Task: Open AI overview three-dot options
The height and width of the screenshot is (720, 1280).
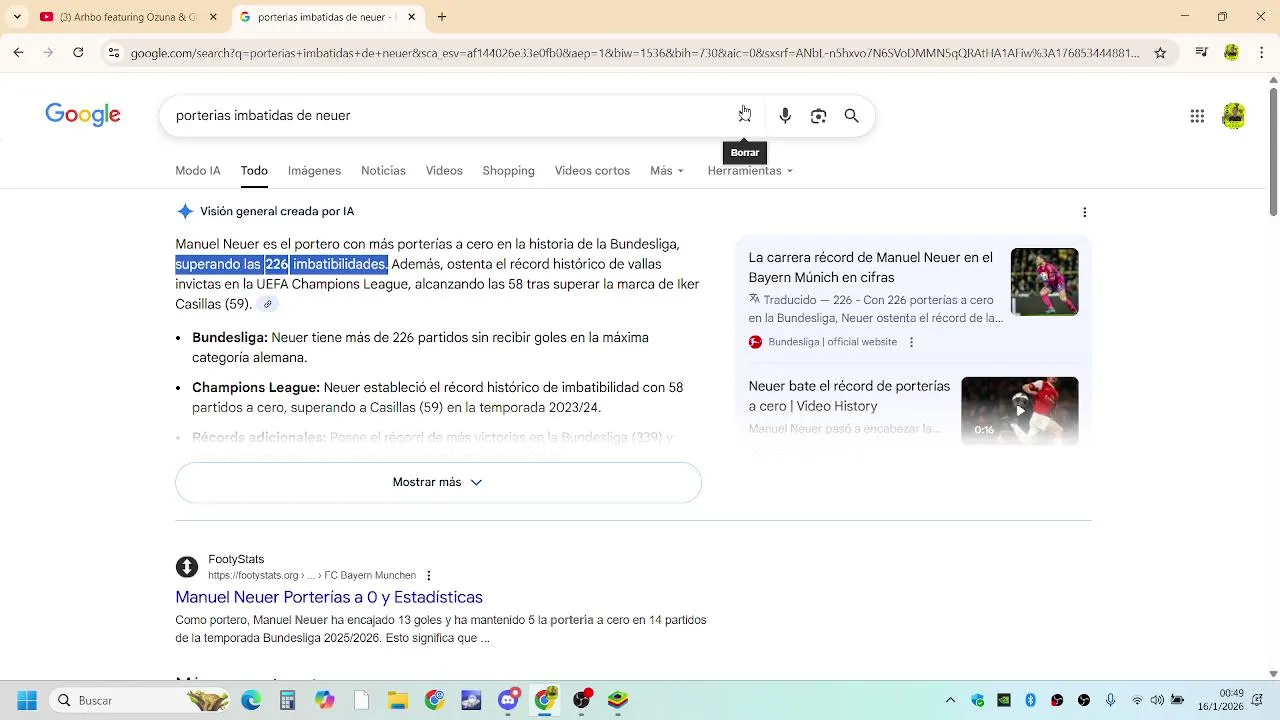Action: [x=1085, y=212]
